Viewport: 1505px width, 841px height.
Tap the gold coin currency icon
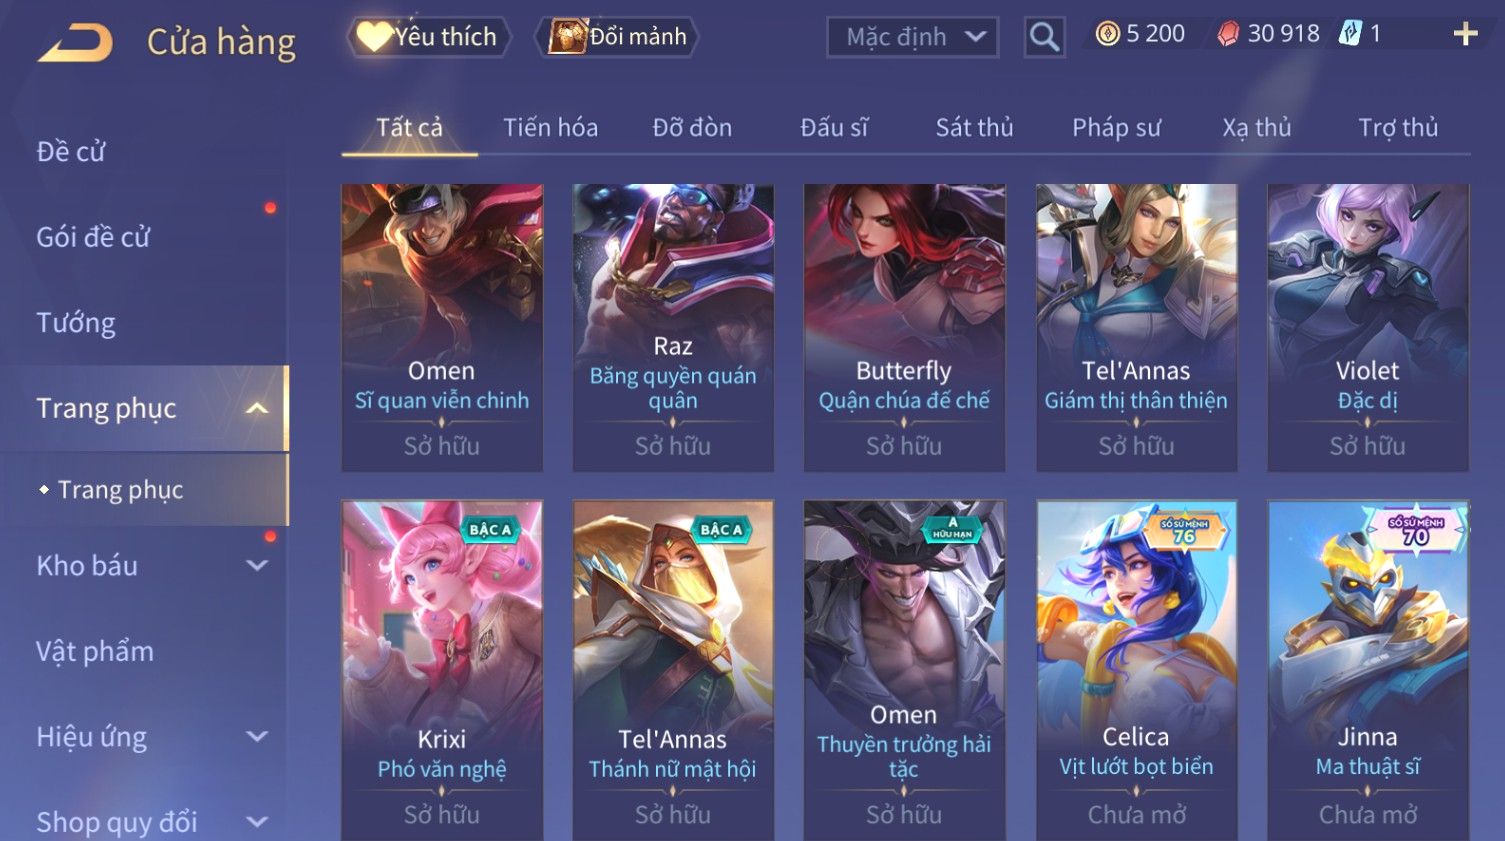click(x=1107, y=34)
